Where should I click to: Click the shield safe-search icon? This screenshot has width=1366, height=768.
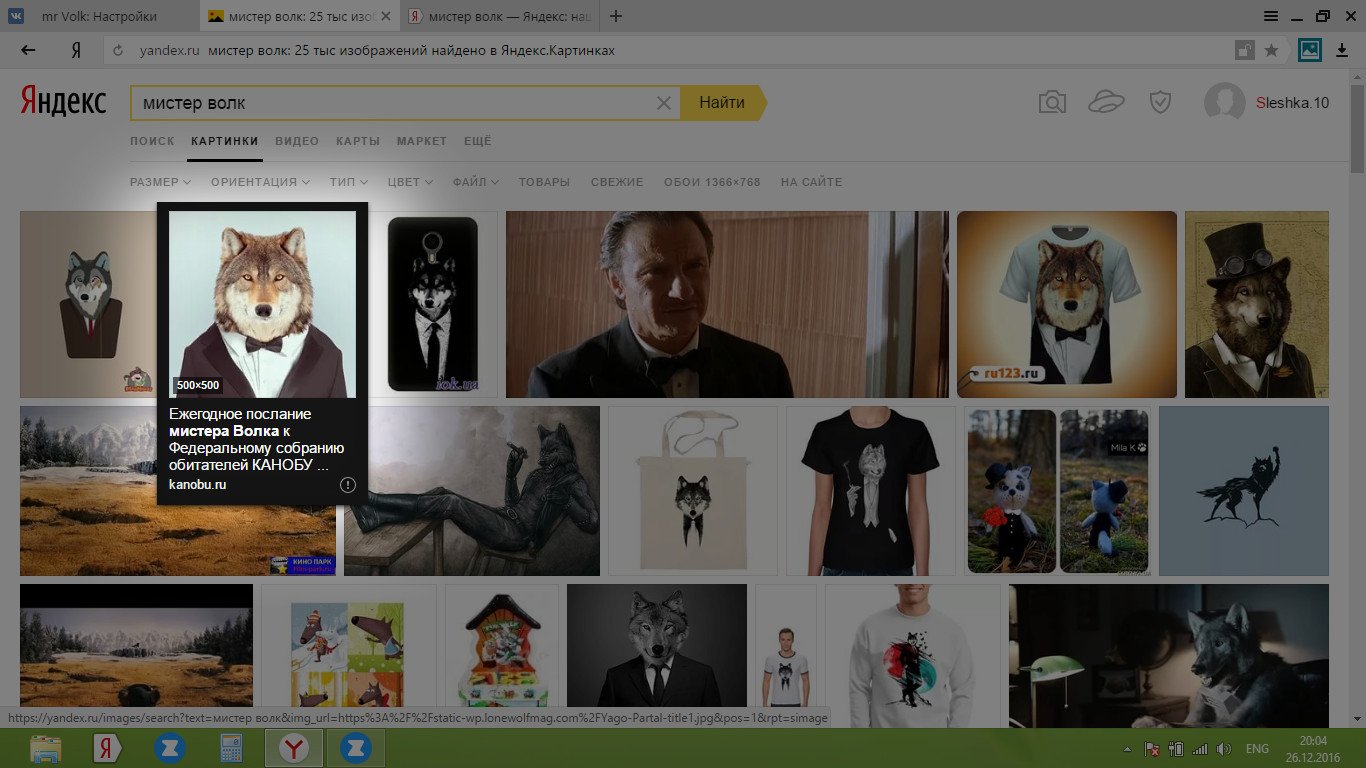1160,102
